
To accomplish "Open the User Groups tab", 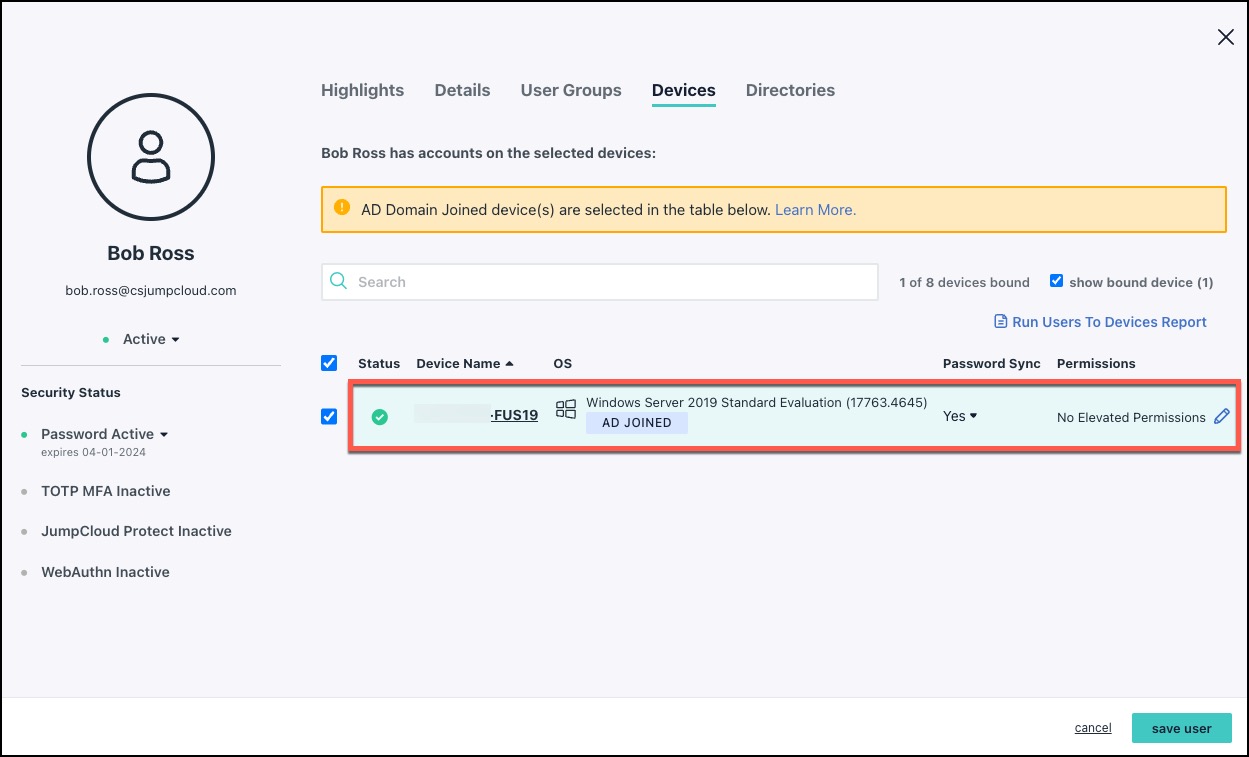I will (x=570, y=90).
